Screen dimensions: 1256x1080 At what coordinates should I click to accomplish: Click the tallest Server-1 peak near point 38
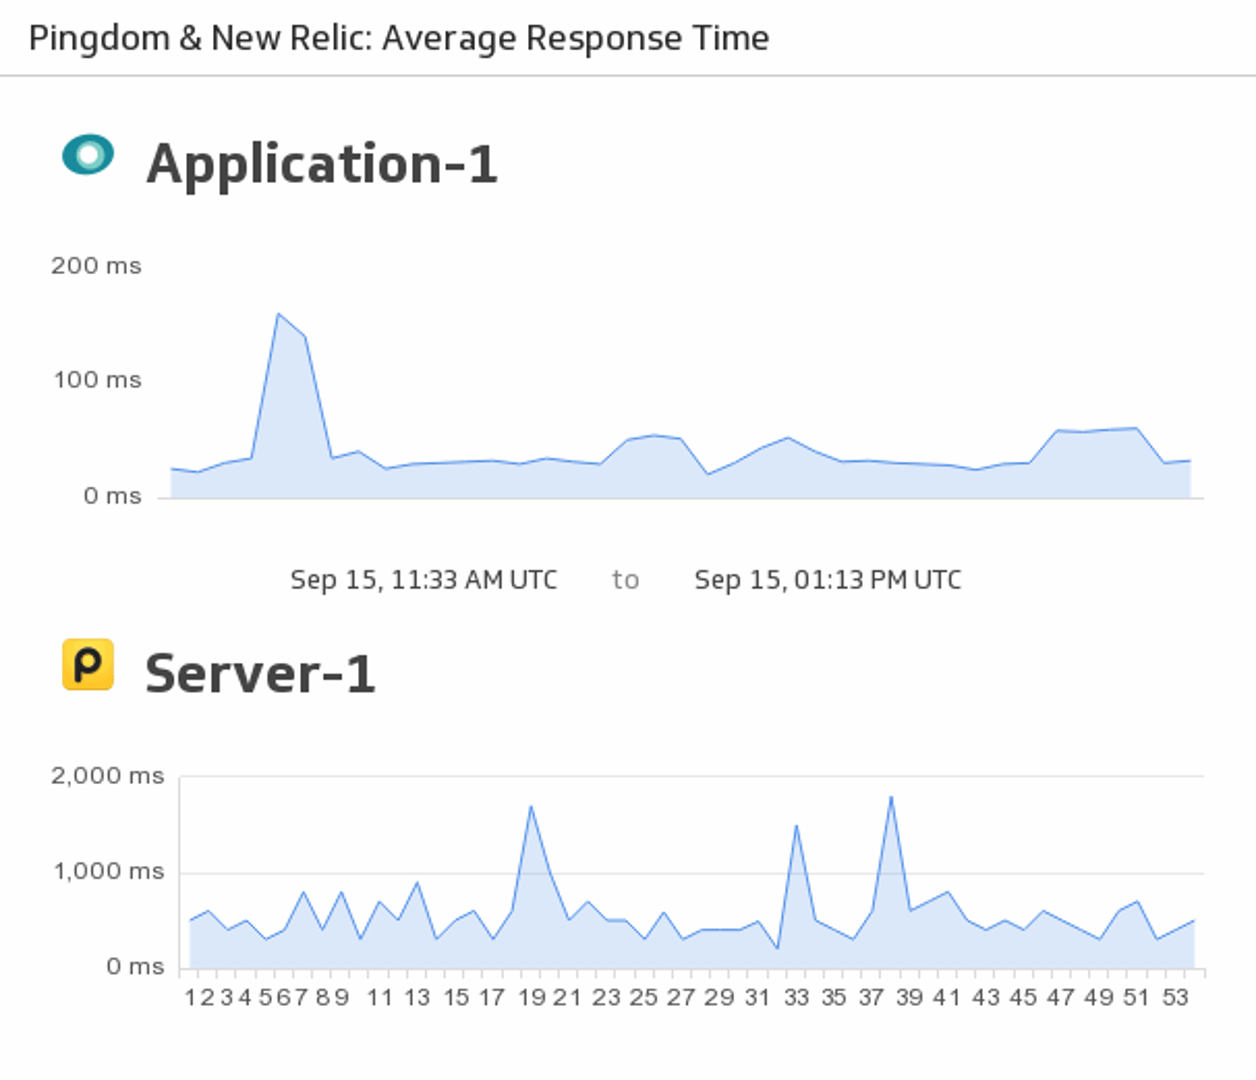(x=890, y=798)
